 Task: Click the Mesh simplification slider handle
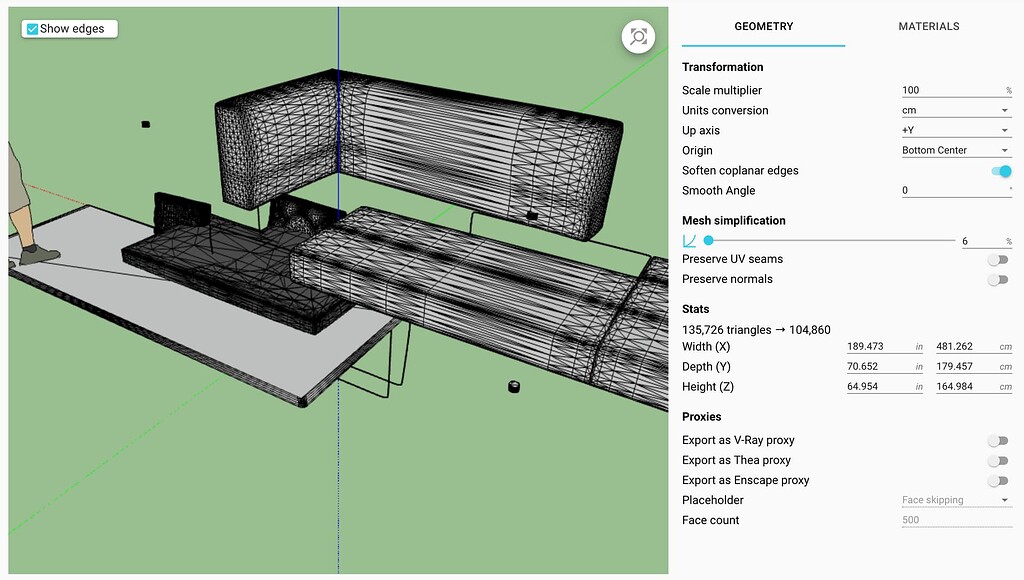[x=708, y=240]
